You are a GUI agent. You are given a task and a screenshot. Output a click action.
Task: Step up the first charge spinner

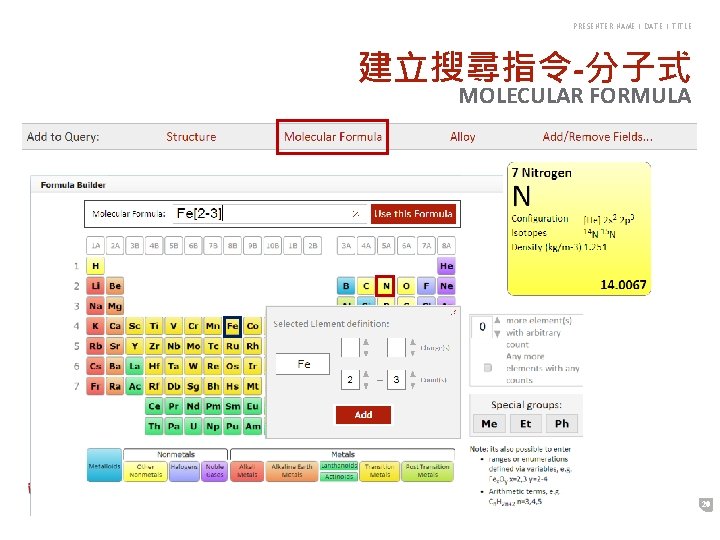pyautogui.click(x=366, y=342)
